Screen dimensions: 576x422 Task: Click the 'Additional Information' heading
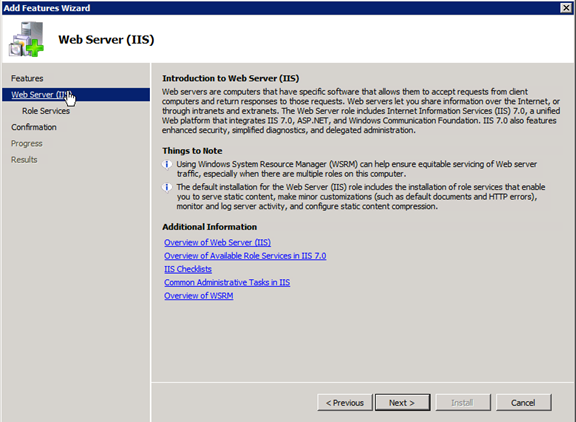click(x=209, y=227)
